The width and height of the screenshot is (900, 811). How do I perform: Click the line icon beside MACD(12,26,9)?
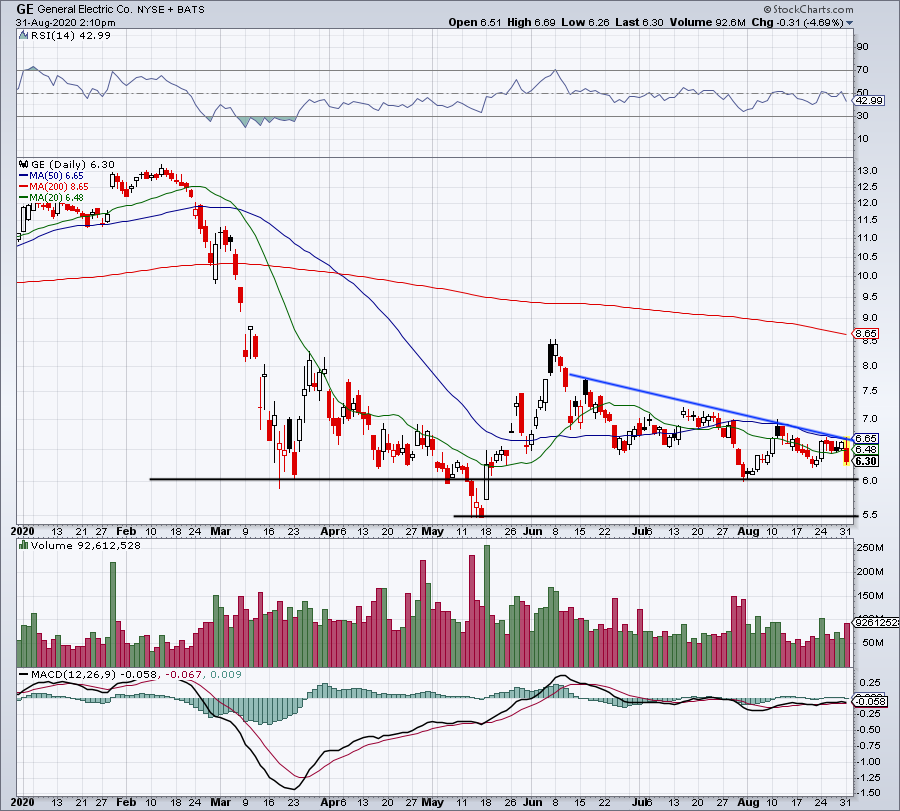coord(24,674)
